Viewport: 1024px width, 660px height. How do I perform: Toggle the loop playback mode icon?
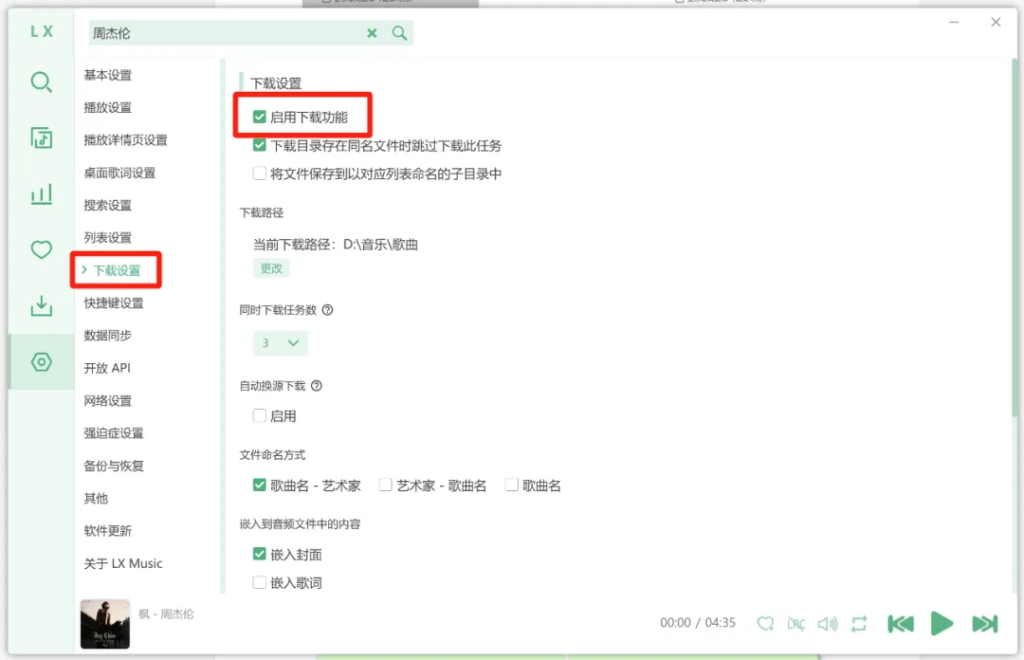pos(859,623)
